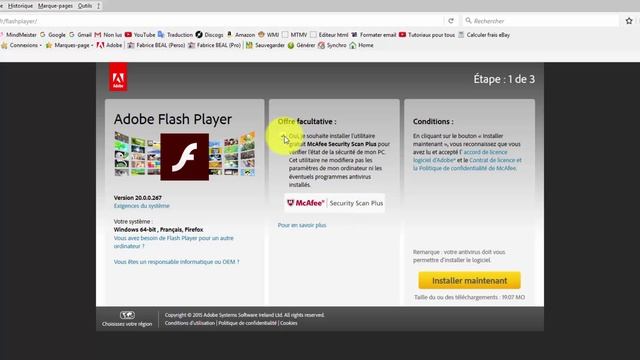Image resolution: width=640 pixels, height=360 pixels.
Task: Open the Non lus mail bookmark
Action: pos(109,35)
